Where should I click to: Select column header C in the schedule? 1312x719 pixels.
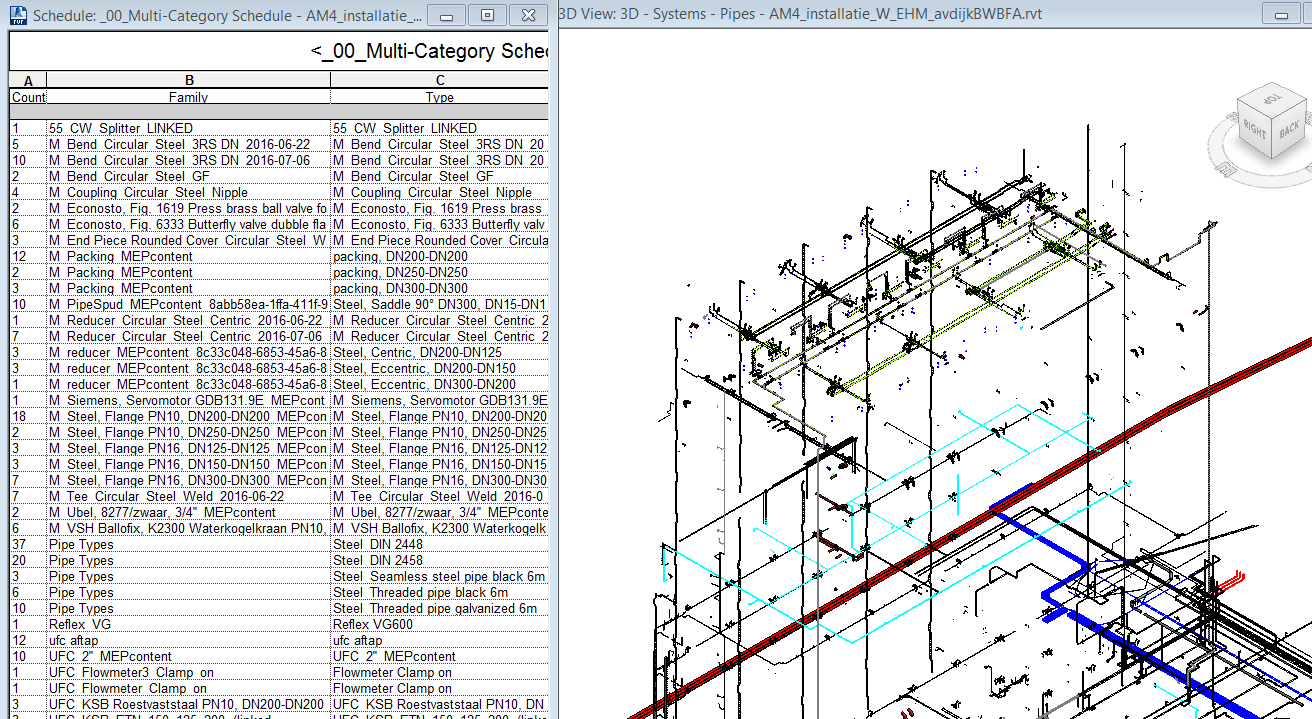440,80
